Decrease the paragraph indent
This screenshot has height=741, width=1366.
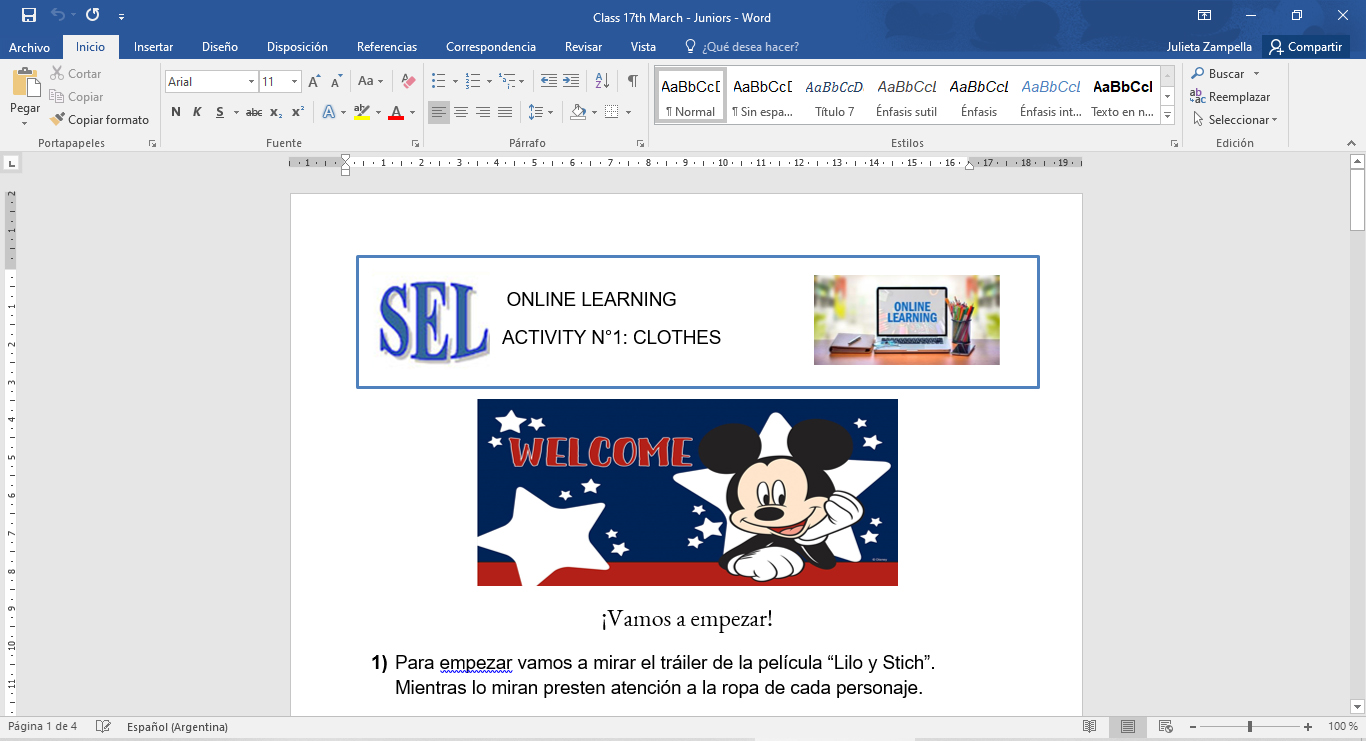click(549, 82)
